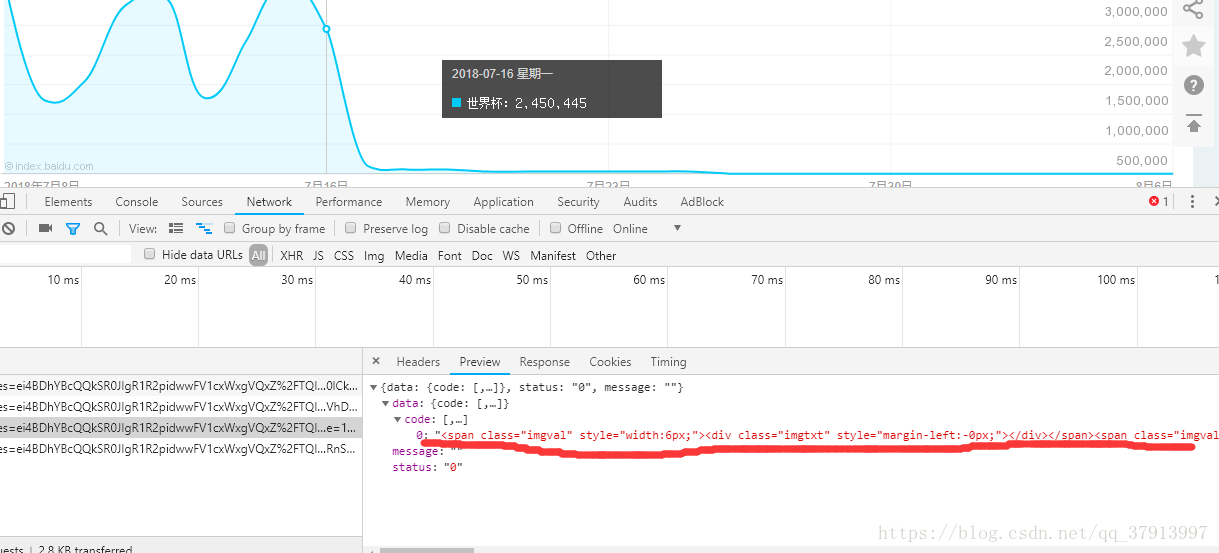Screen dimensions: 1219x553
Task: Click the red error count indicator
Action: tap(1159, 202)
